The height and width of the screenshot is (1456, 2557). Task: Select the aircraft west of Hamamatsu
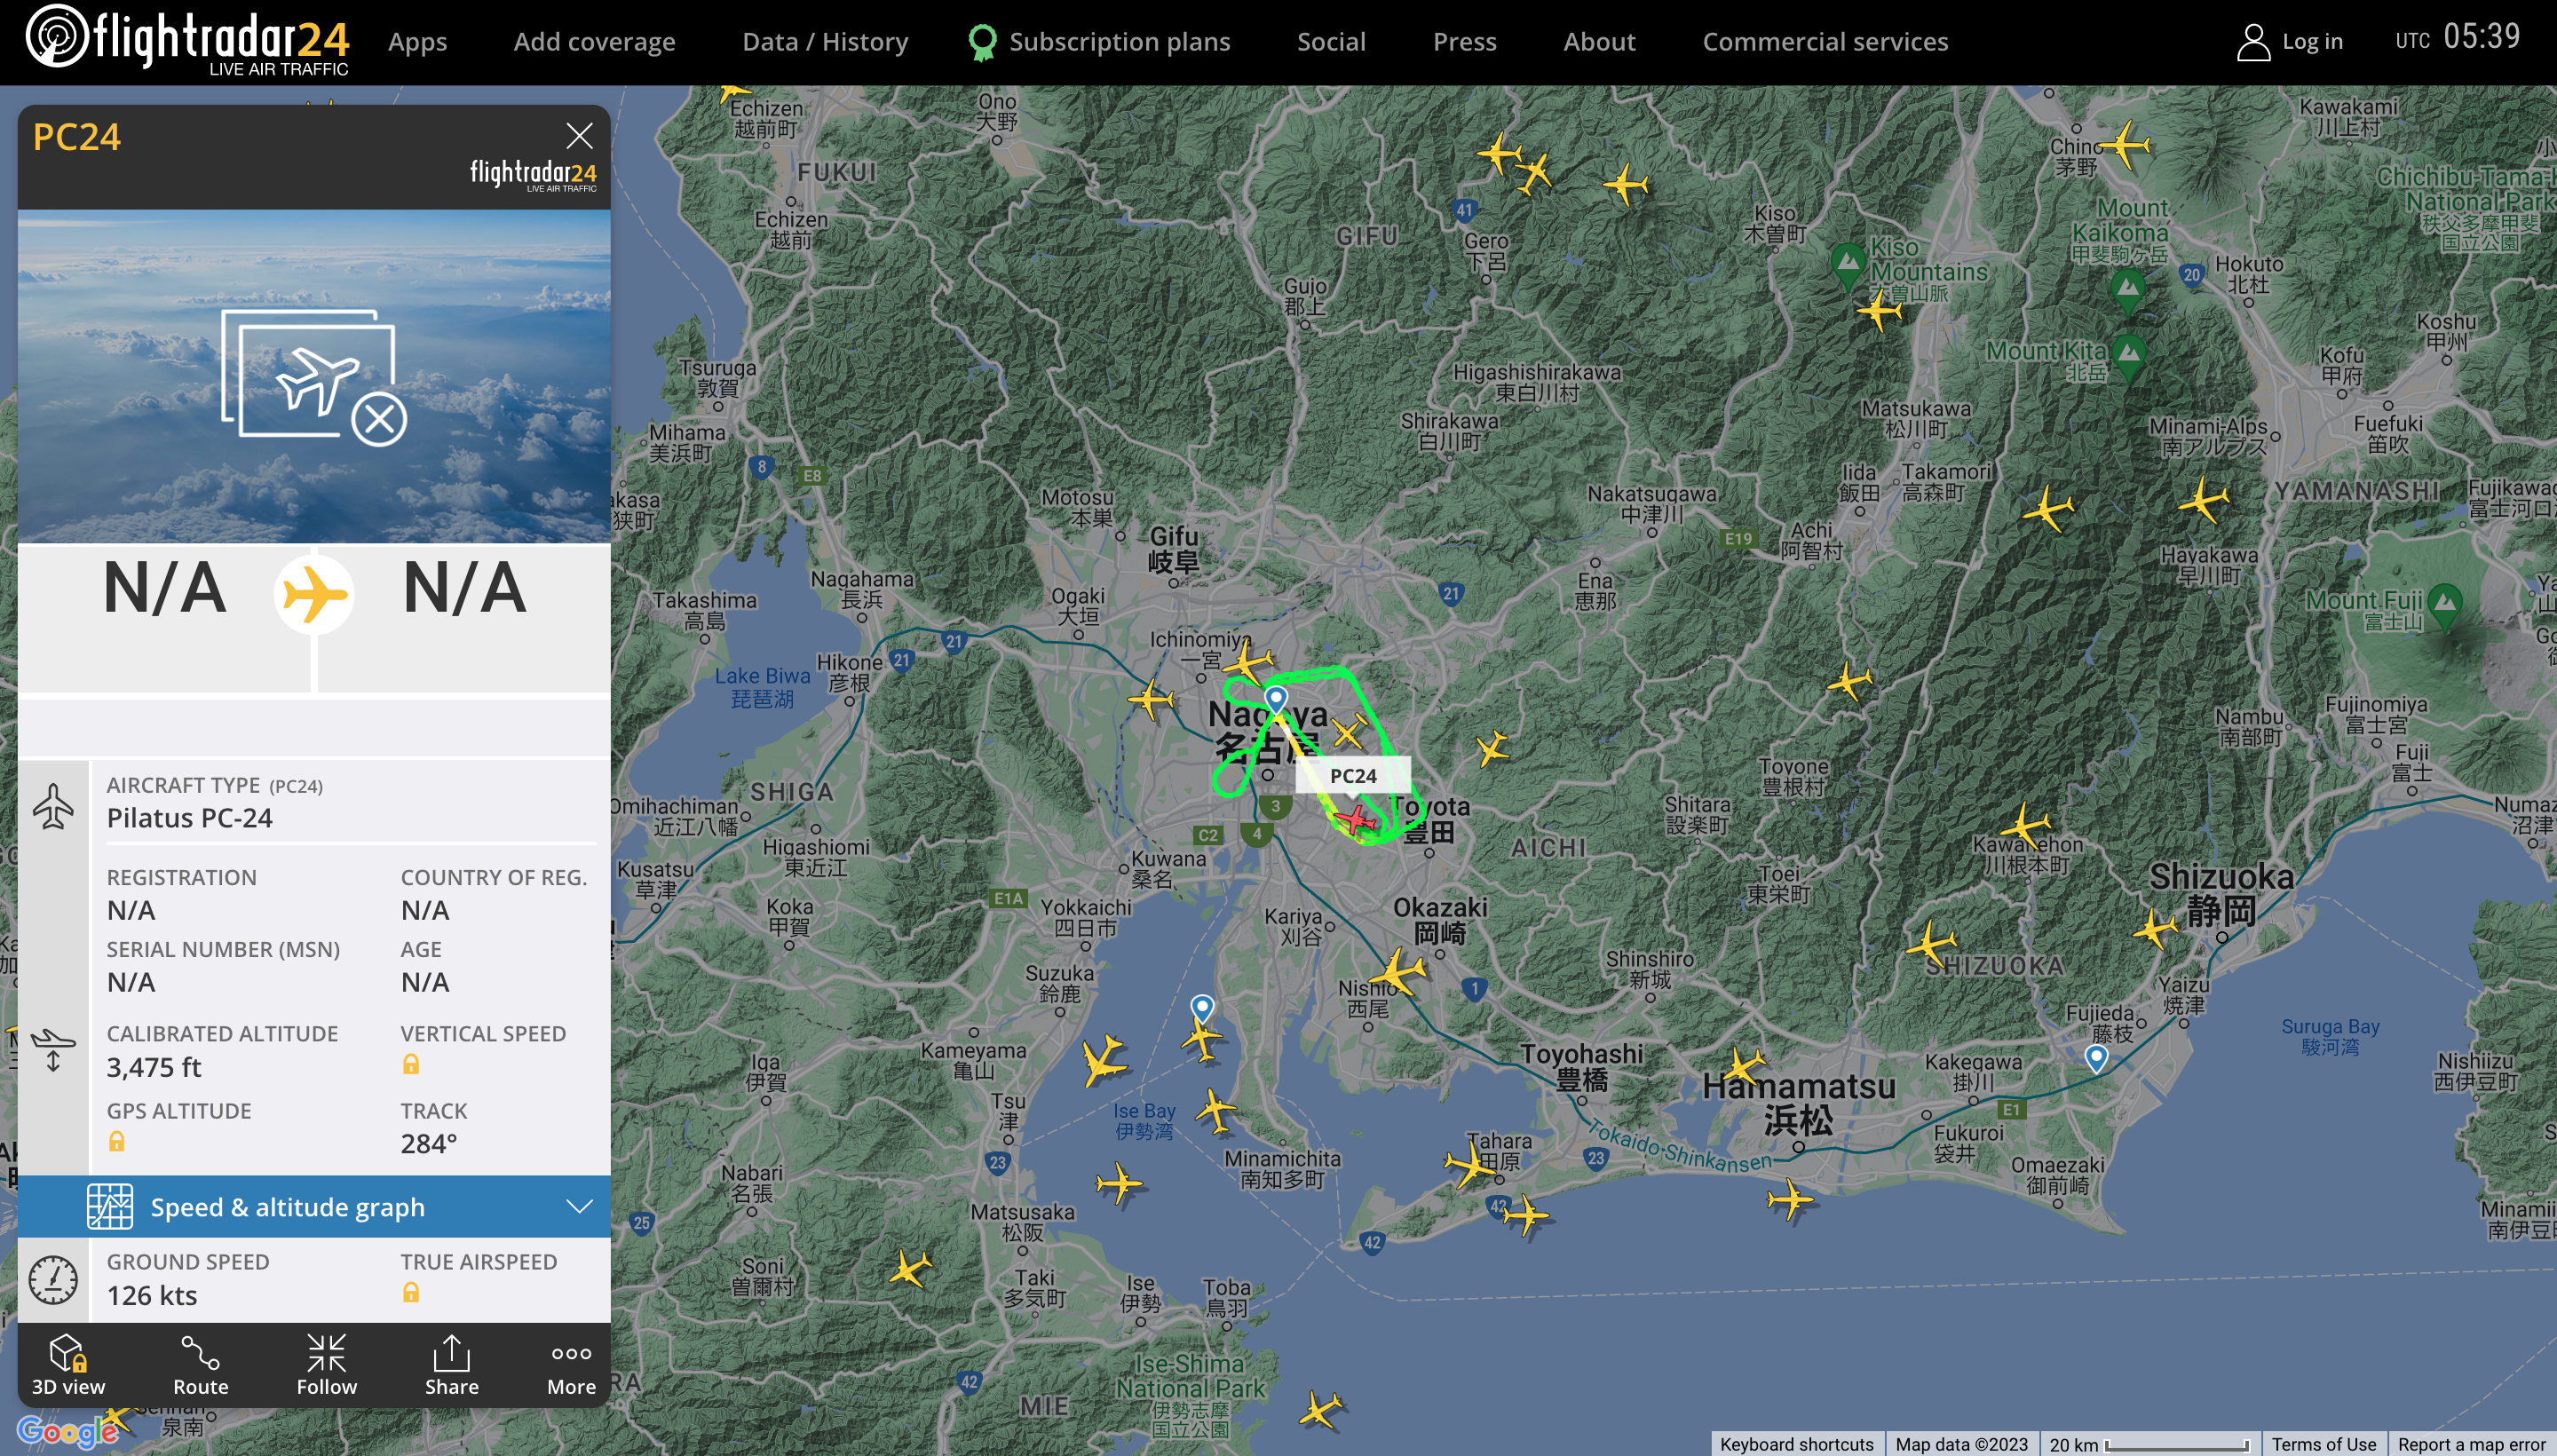point(1745,1067)
